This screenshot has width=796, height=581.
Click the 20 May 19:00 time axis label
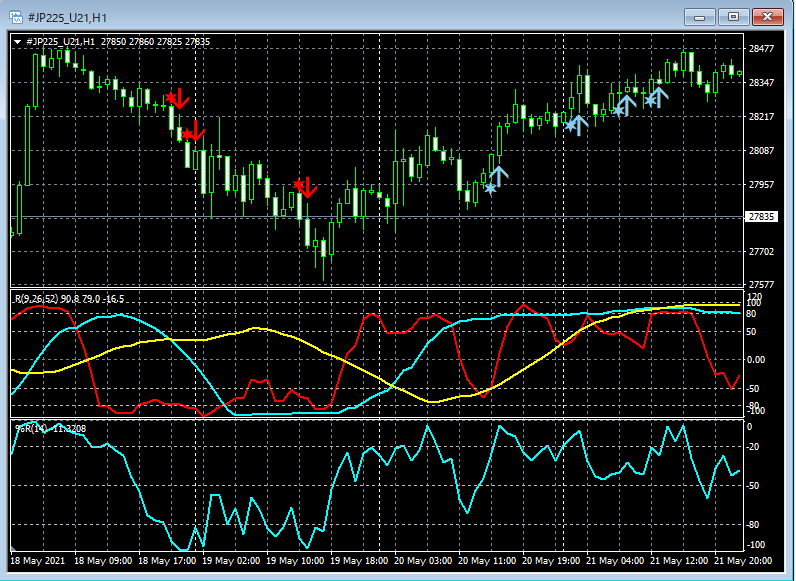pyautogui.click(x=551, y=561)
